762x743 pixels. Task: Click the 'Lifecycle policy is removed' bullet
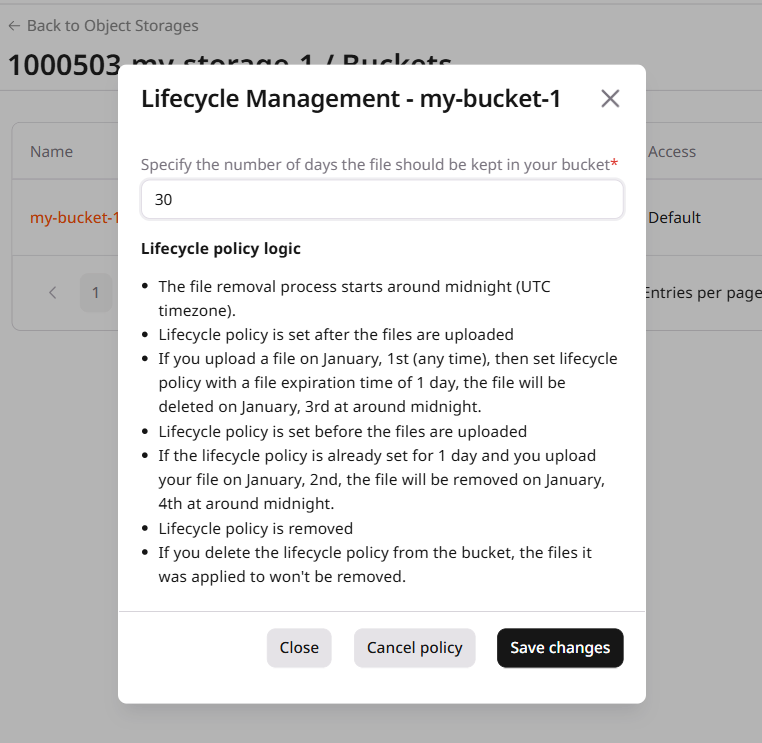(256, 528)
